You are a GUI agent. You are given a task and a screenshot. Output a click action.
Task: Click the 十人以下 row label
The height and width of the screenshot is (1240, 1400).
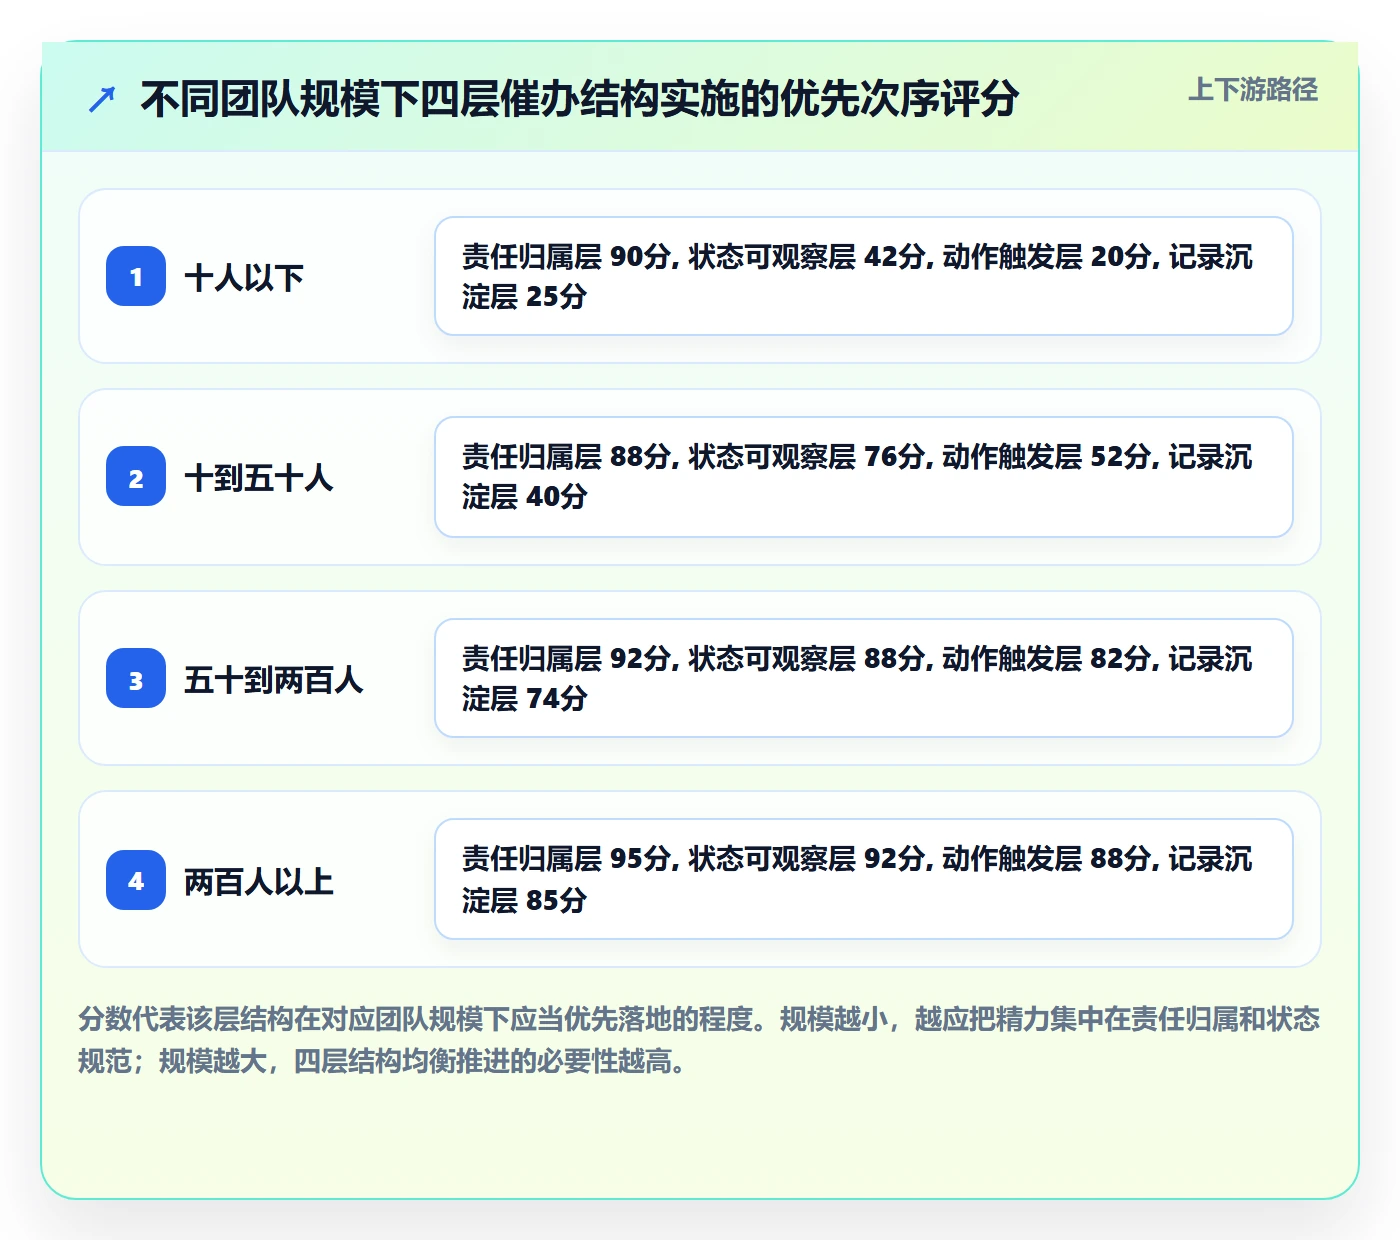tap(244, 277)
